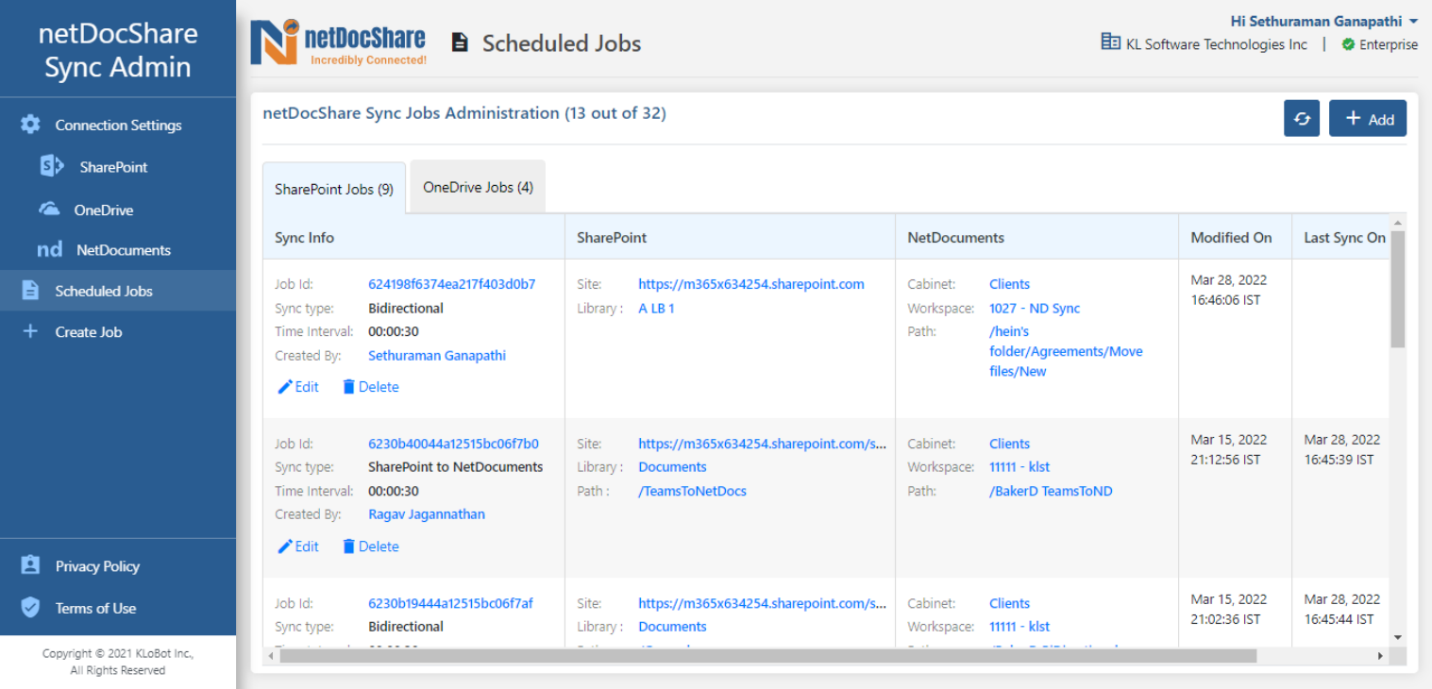This screenshot has height=689, width=1432.
Task: Click the Mar 15, 2022 21:02:36 IST modified date
Action: point(1229,609)
